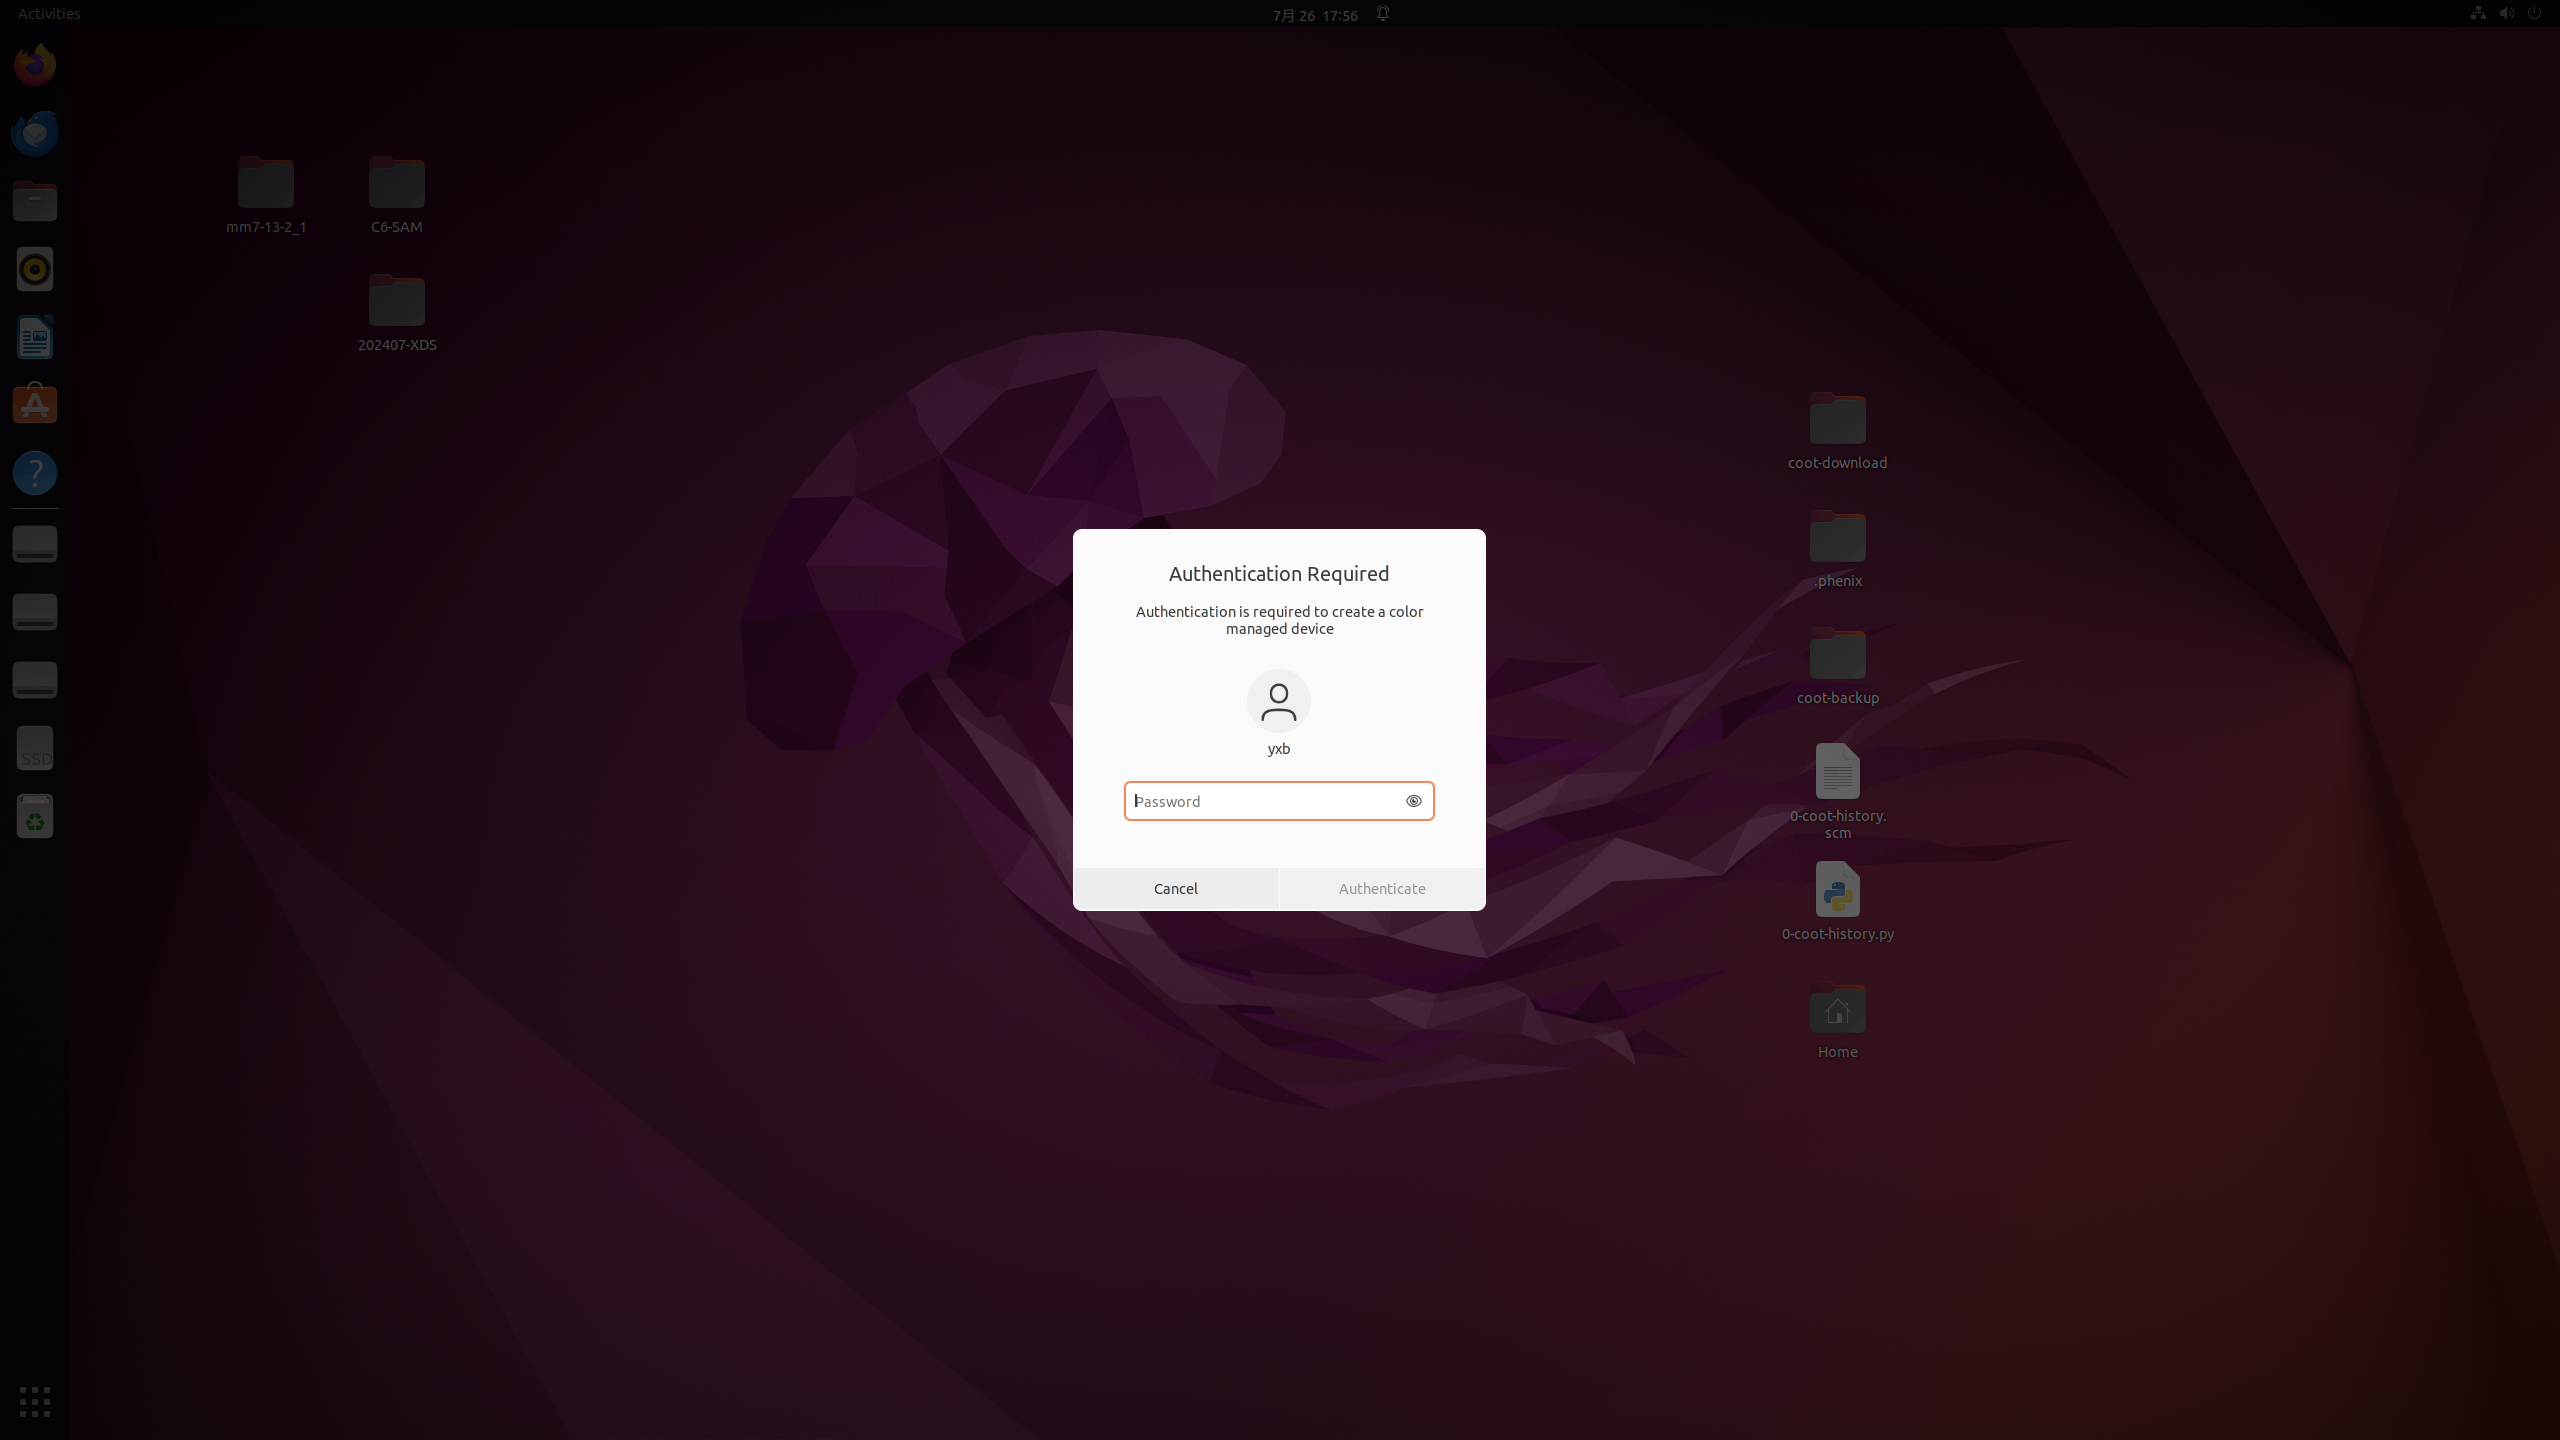The width and height of the screenshot is (2560, 1440).
Task: Click the Show Applications grid icon
Action: click(x=33, y=1401)
